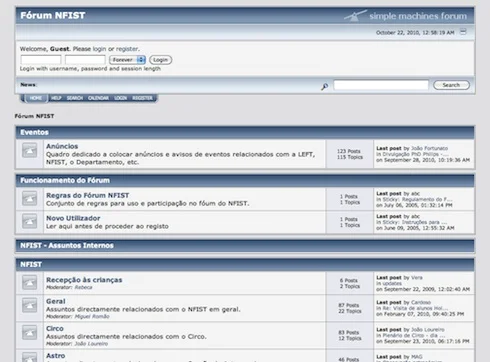The image size is (490, 362).
Task: Open the Recepção às crianças board
Action: point(84,280)
